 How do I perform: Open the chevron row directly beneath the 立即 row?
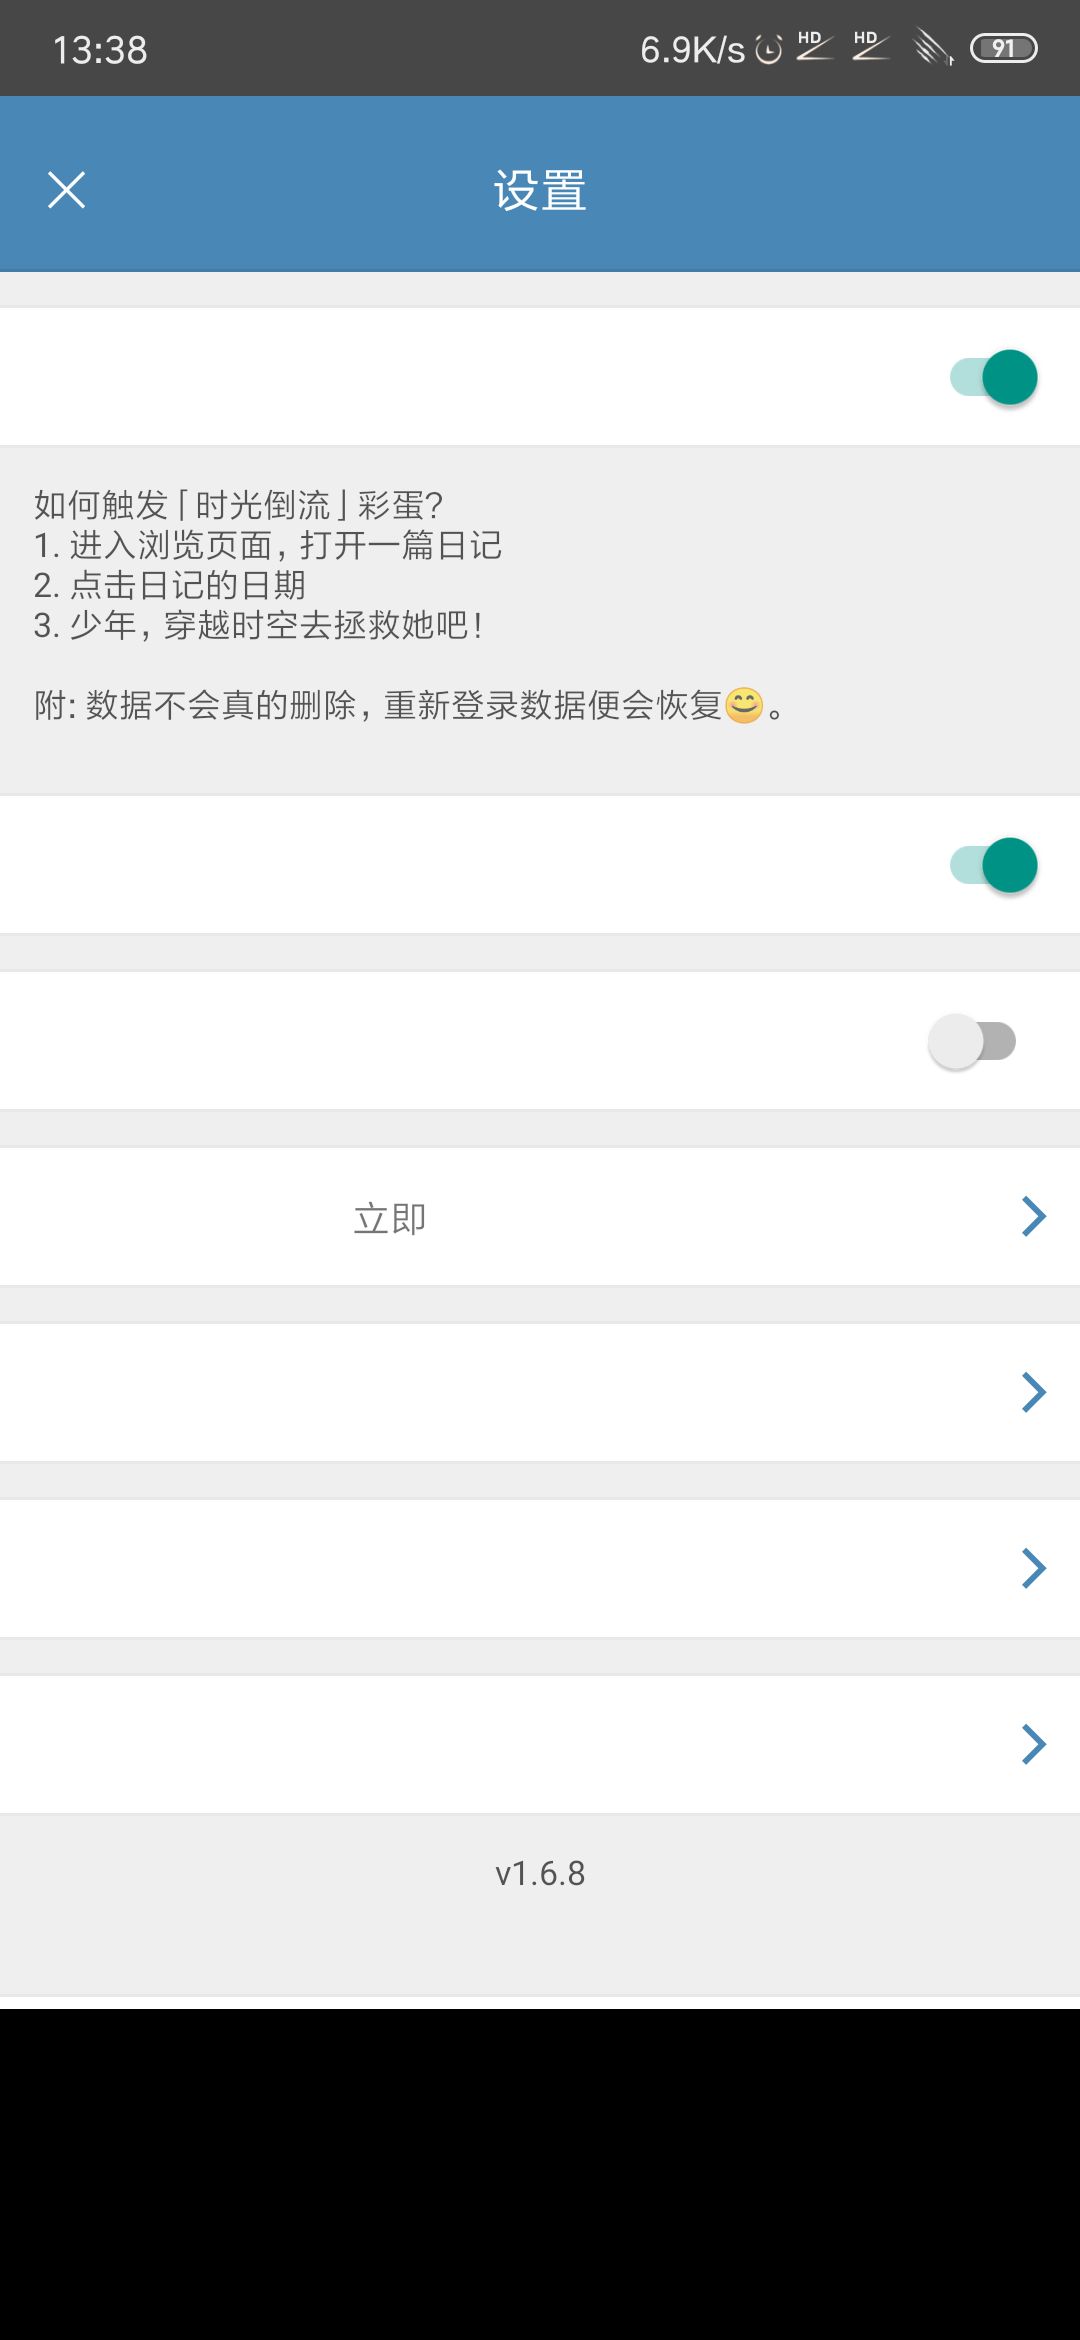coord(540,1392)
